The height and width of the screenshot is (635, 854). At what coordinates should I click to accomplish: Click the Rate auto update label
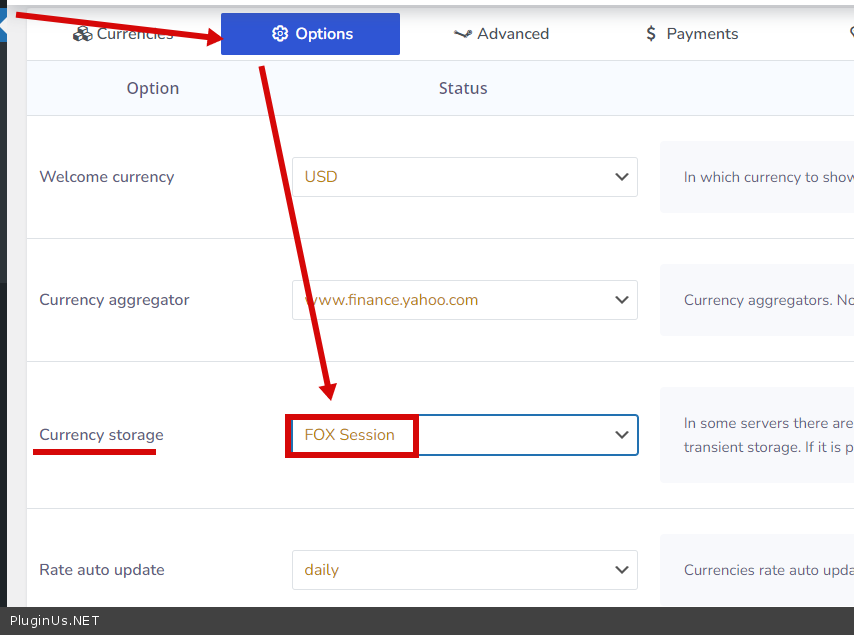102,570
